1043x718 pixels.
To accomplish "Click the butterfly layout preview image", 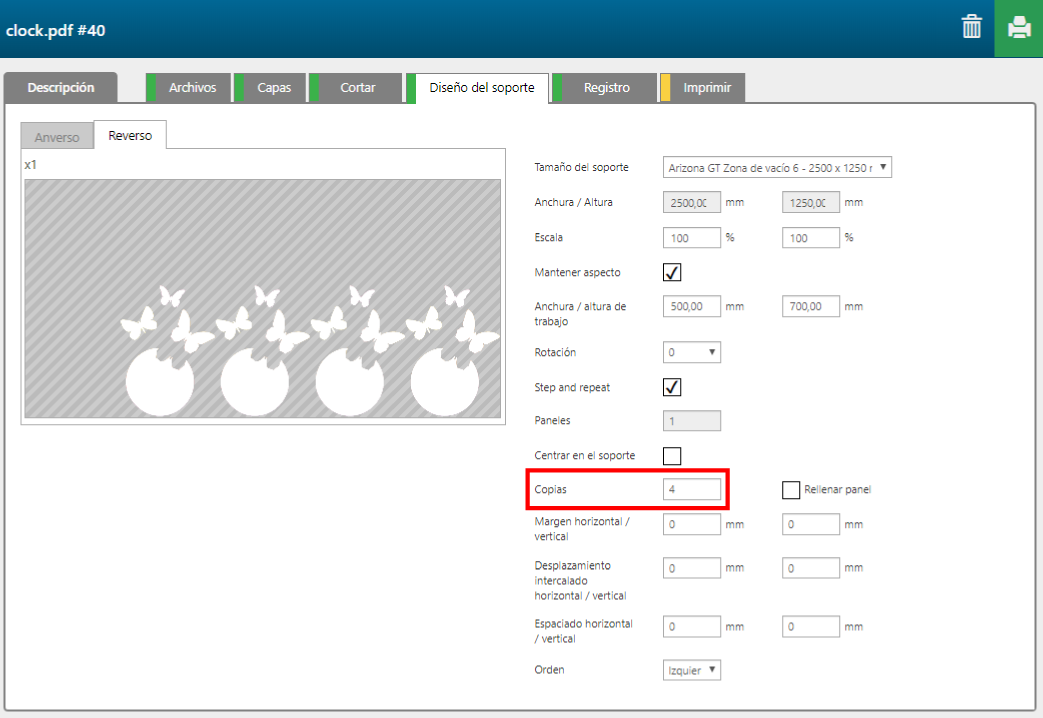I will coord(262,298).
